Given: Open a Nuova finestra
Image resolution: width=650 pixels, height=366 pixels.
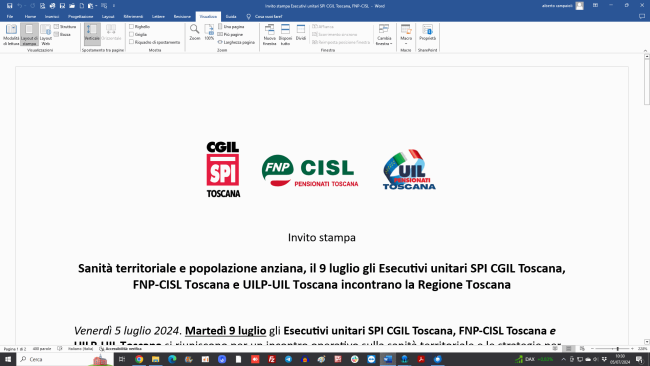Looking at the screenshot, I should [x=269, y=34].
